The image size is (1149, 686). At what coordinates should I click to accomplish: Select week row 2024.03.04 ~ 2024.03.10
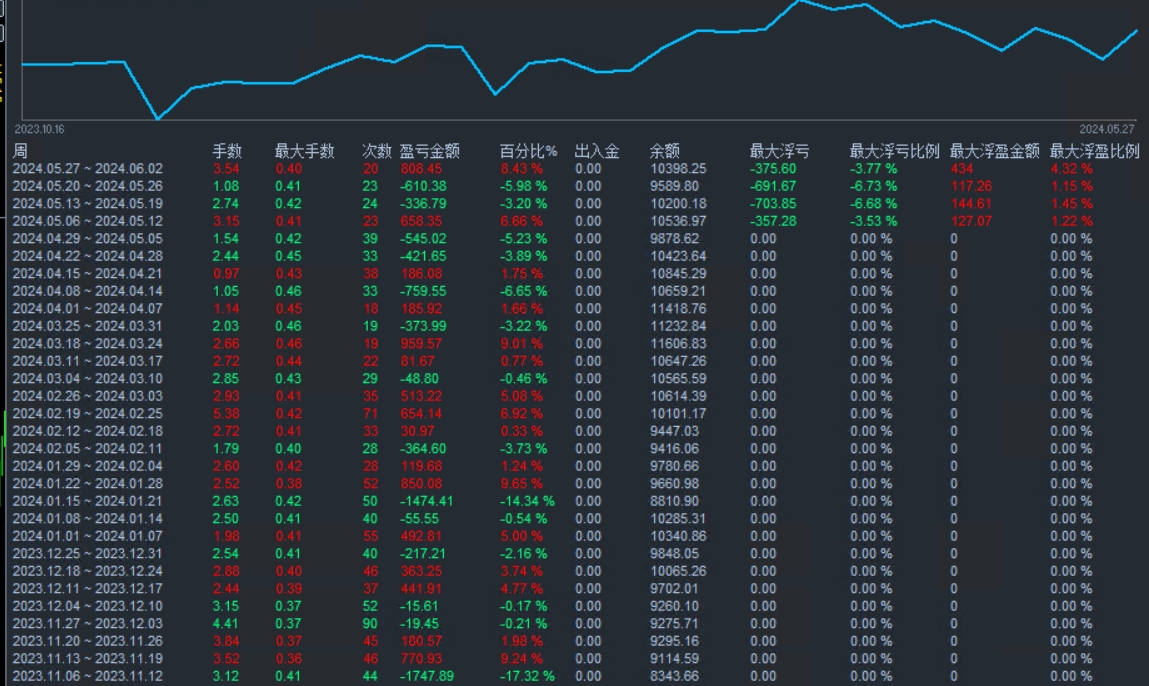tap(574, 379)
